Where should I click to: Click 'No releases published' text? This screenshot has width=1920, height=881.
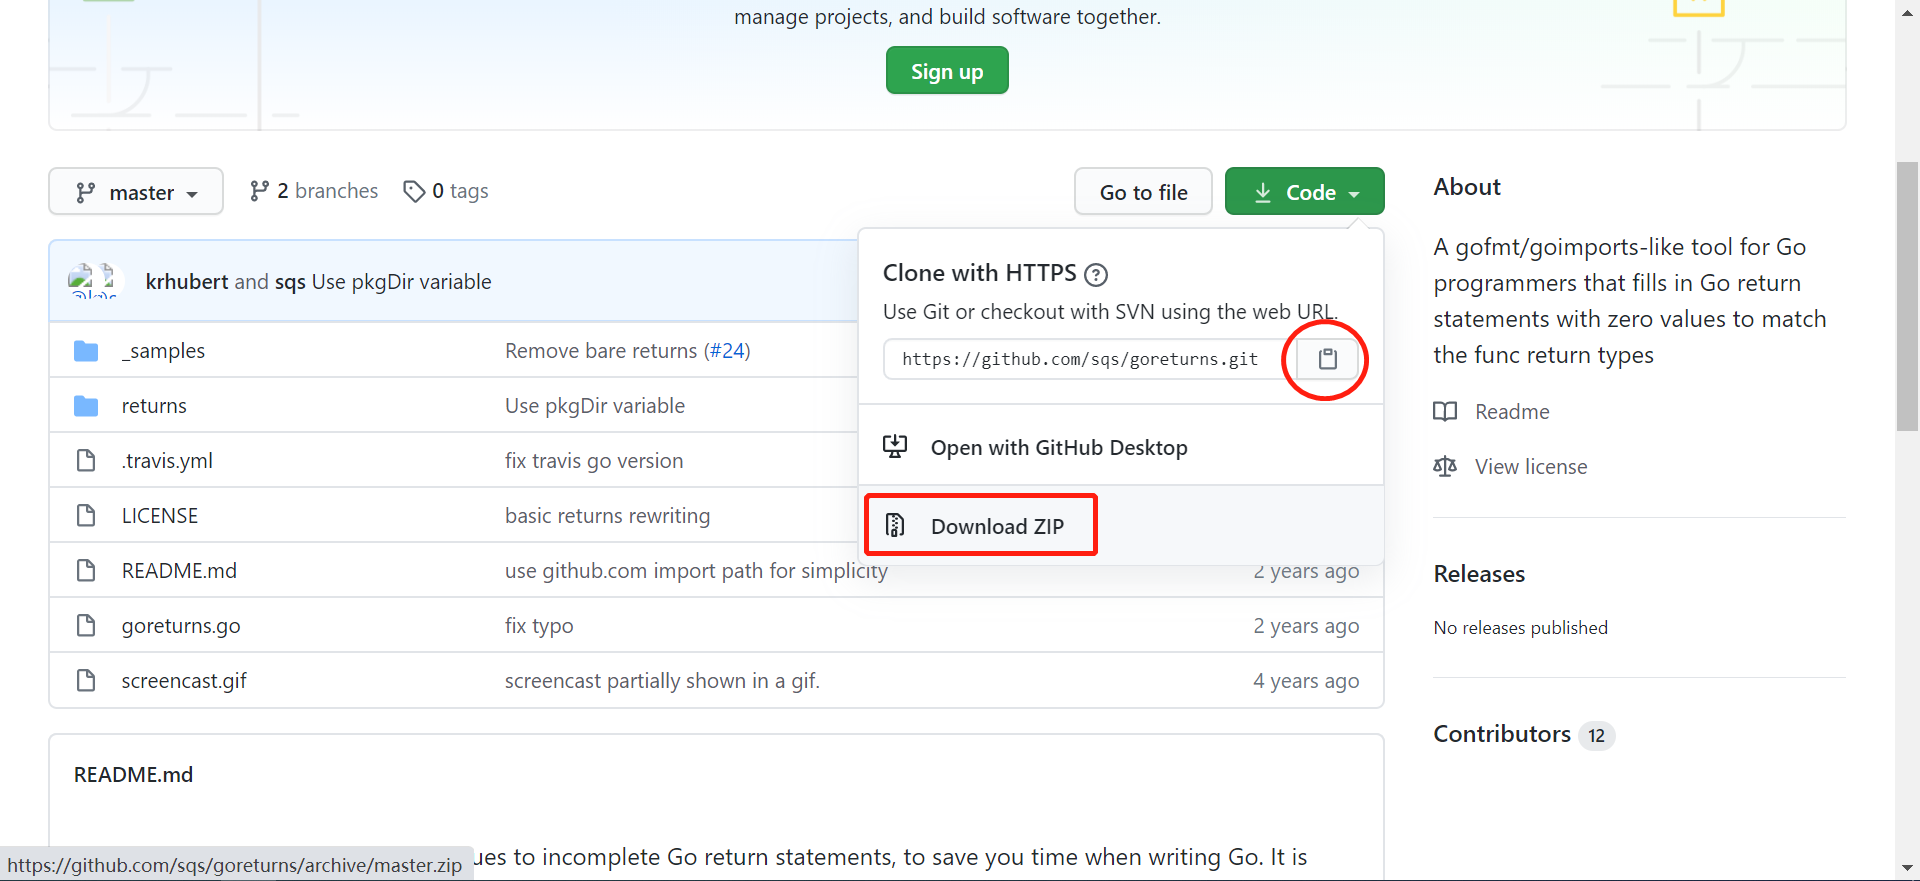pos(1521,628)
